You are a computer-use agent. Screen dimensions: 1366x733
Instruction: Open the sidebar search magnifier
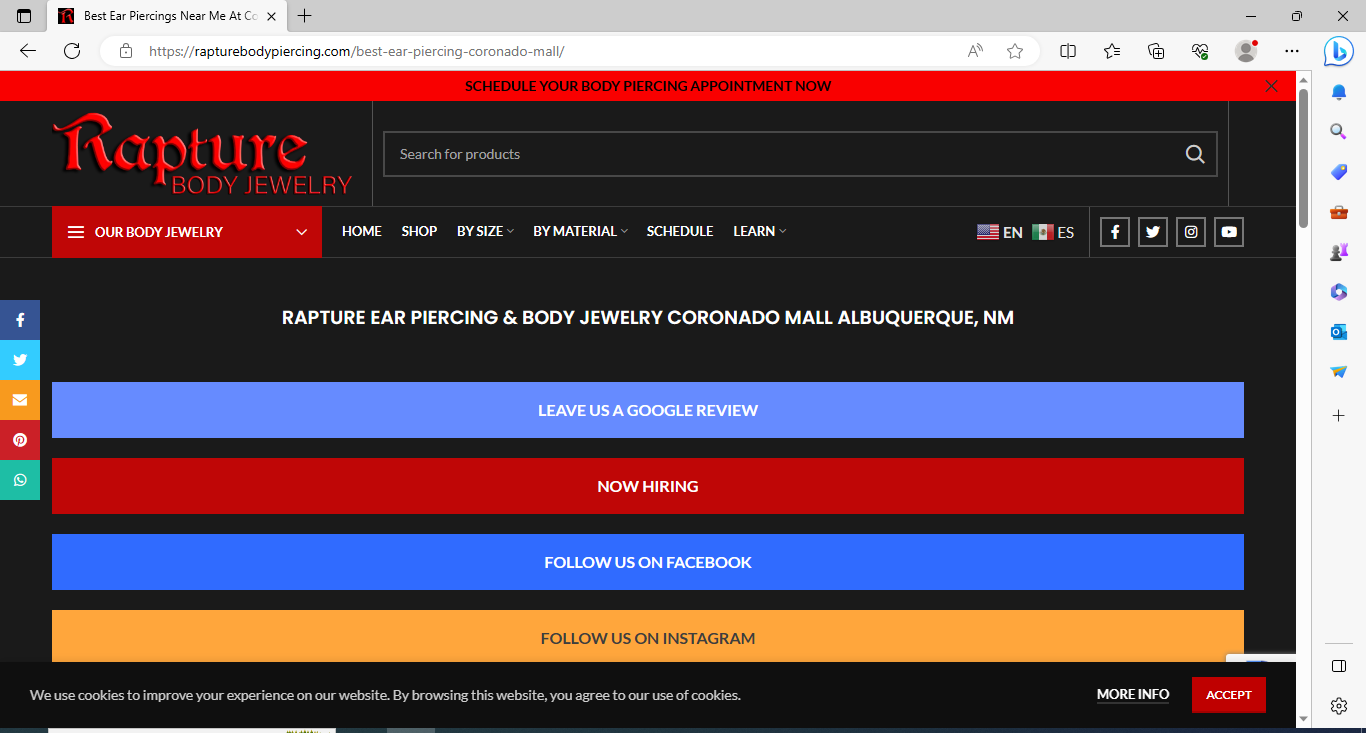click(1339, 132)
